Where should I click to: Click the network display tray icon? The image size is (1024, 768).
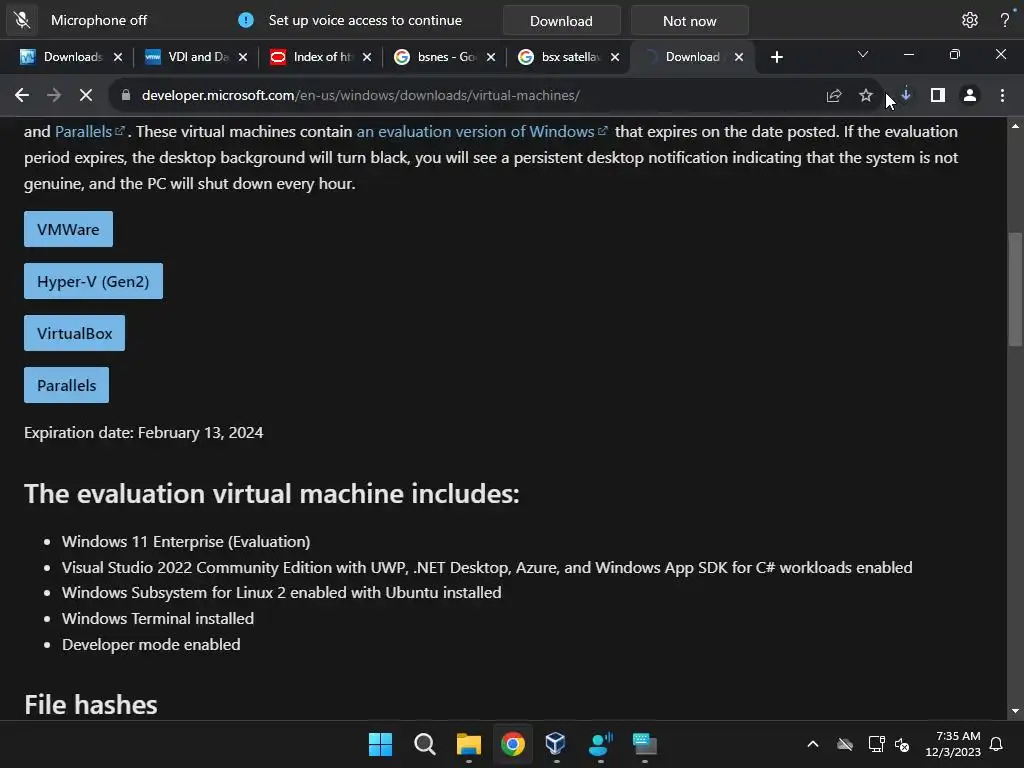(876, 744)
